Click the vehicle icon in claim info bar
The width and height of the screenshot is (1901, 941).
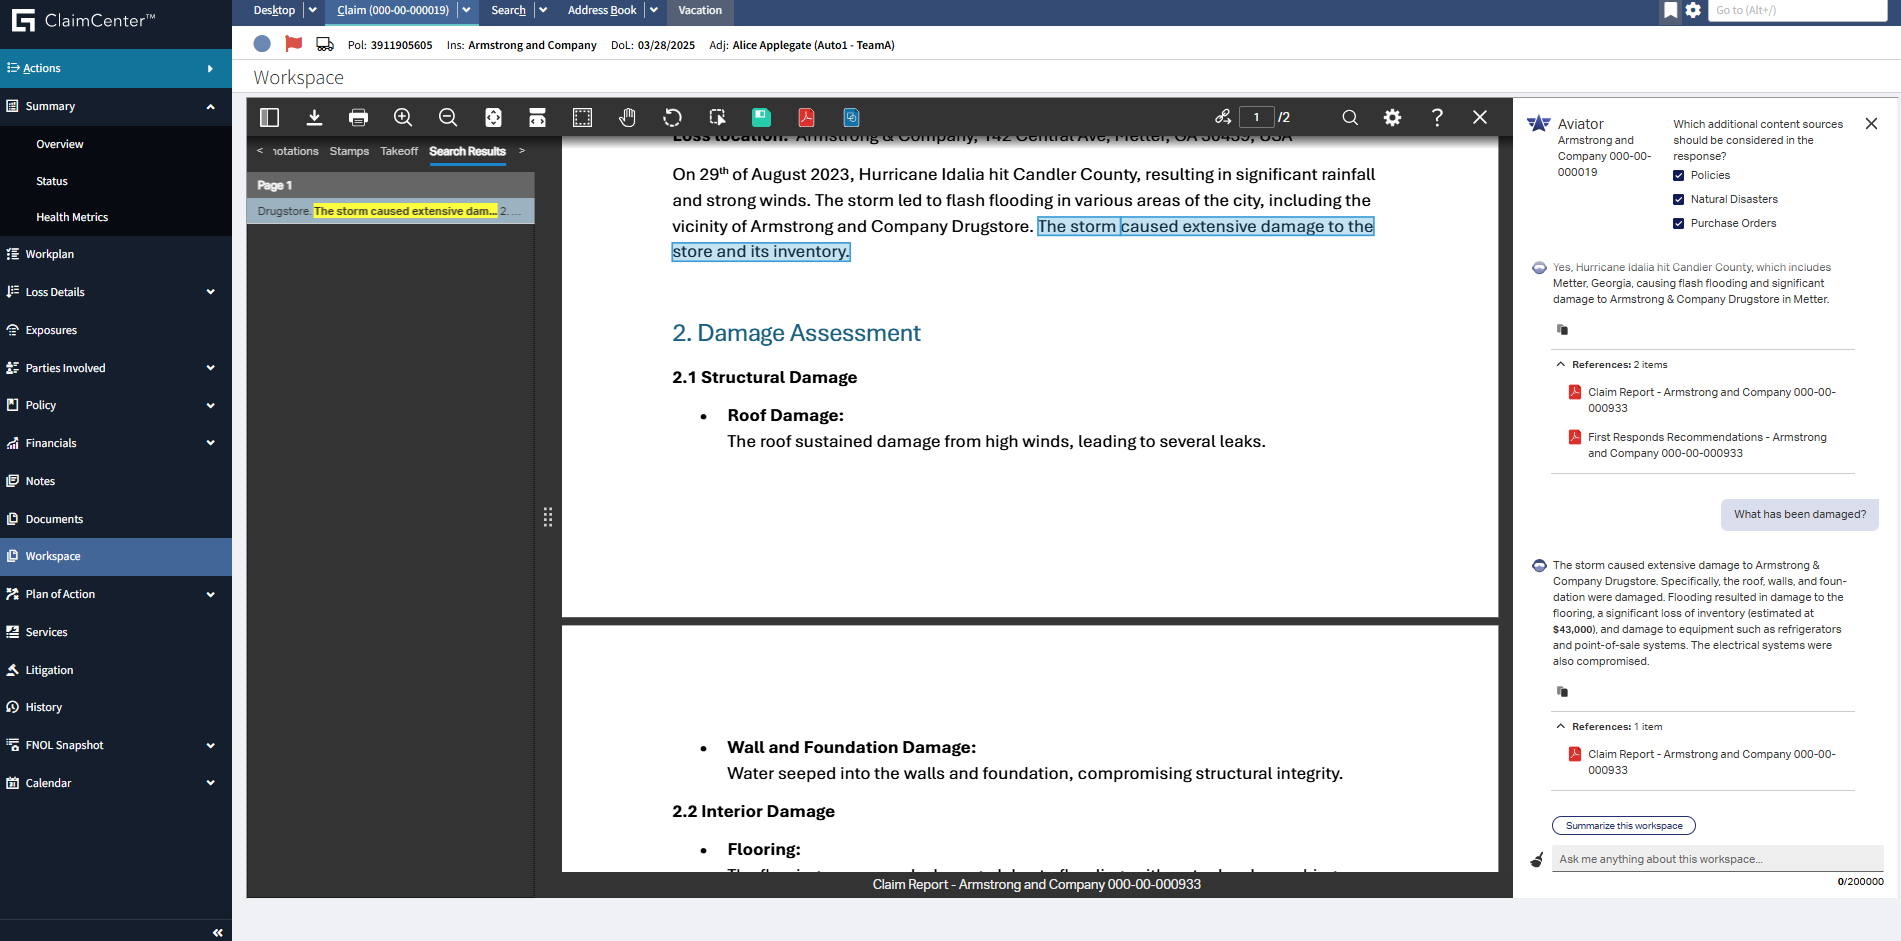325,44
